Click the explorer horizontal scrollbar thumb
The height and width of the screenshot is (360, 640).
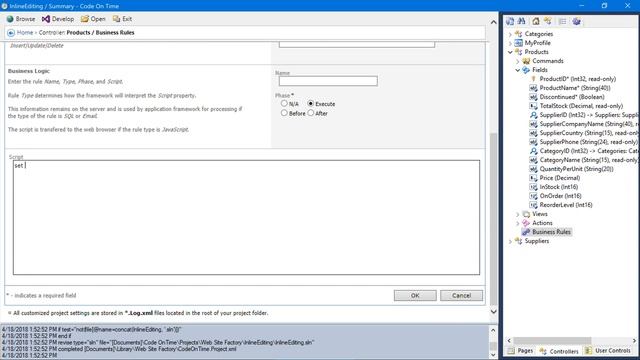click(552, 340)
